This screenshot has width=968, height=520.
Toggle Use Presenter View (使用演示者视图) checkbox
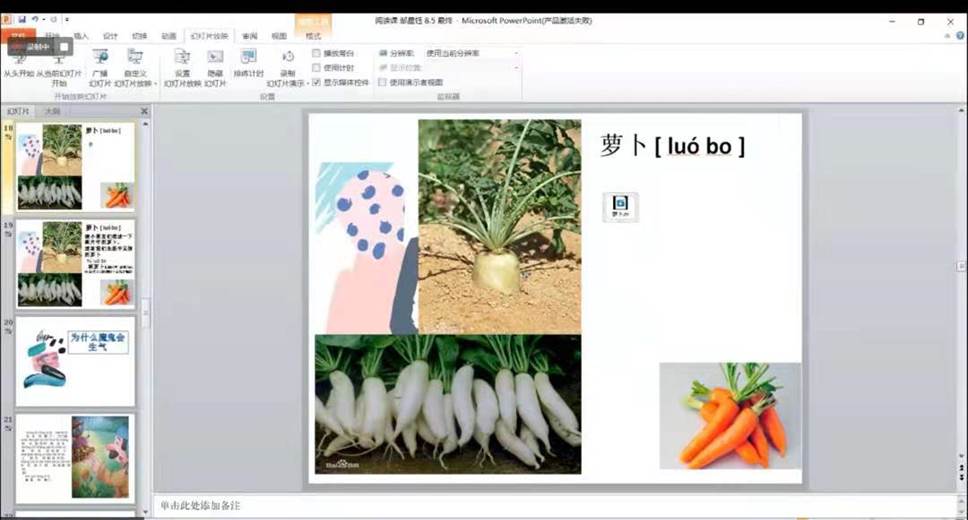click(x=382, y=82)
